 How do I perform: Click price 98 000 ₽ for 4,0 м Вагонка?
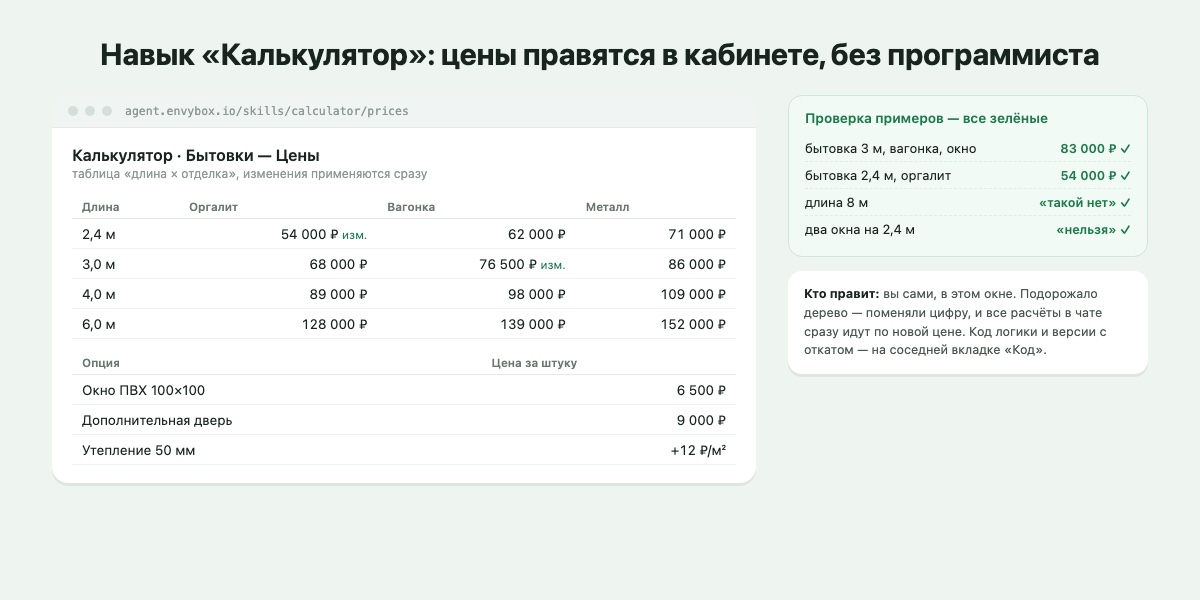pyautogui.click(x=537, y=295)
